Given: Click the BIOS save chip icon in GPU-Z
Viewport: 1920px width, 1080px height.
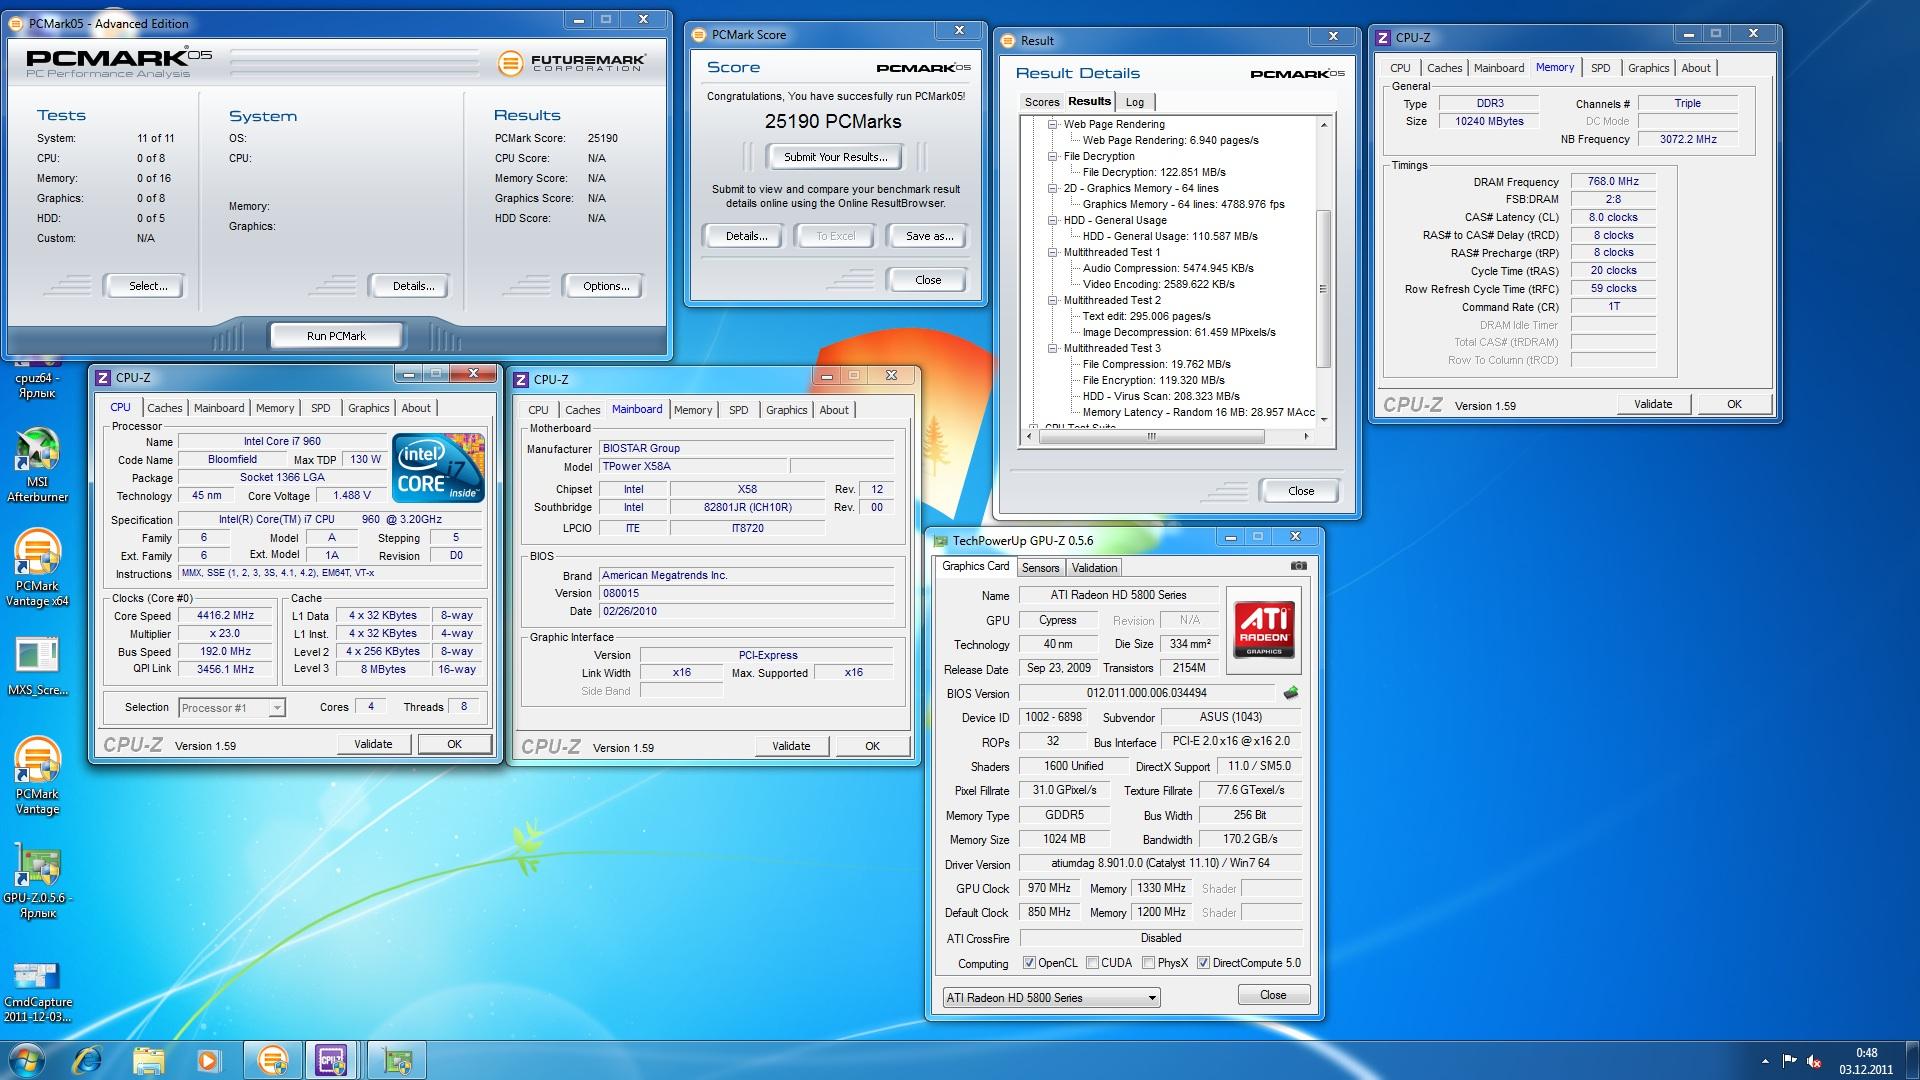Looking at the screenshot, I should pos(1291,692).
